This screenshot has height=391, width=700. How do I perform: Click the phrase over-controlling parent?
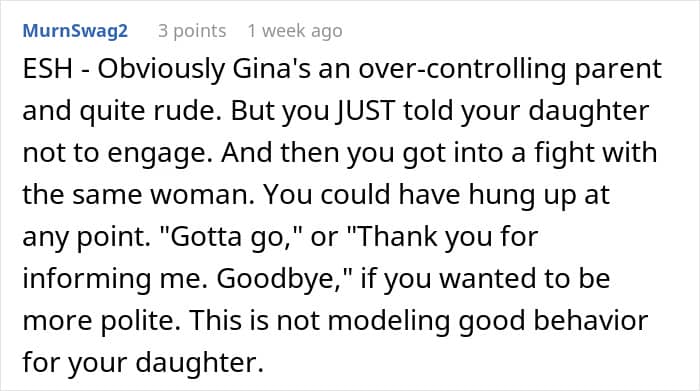point(510,70)
